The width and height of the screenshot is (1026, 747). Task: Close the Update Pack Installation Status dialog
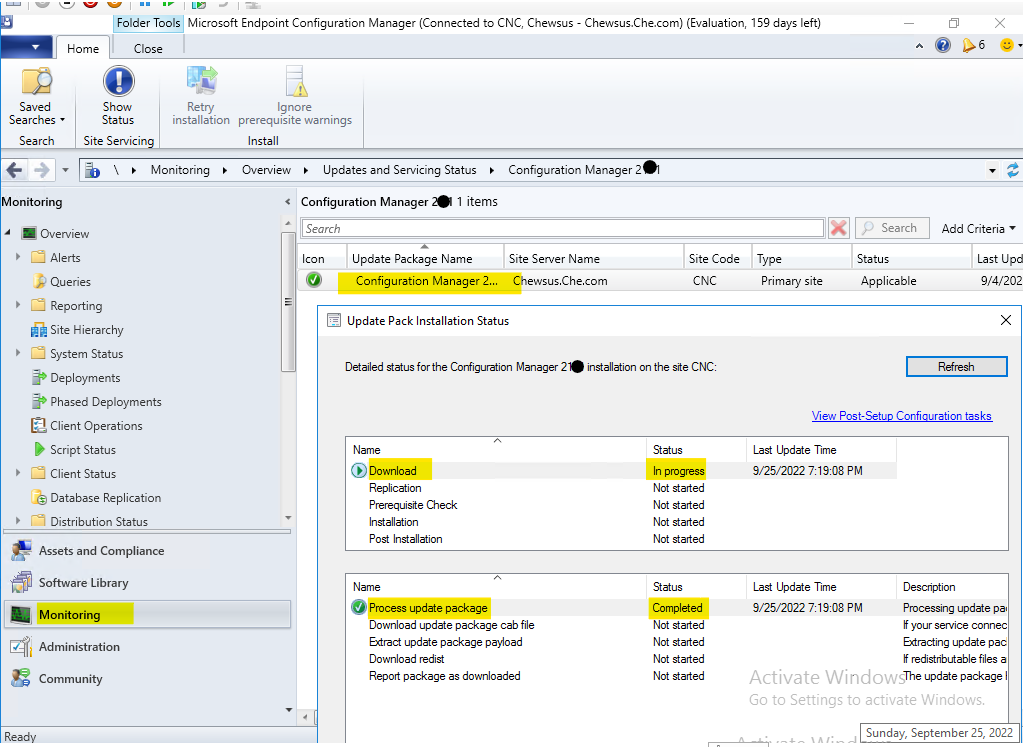point(1006,321)
